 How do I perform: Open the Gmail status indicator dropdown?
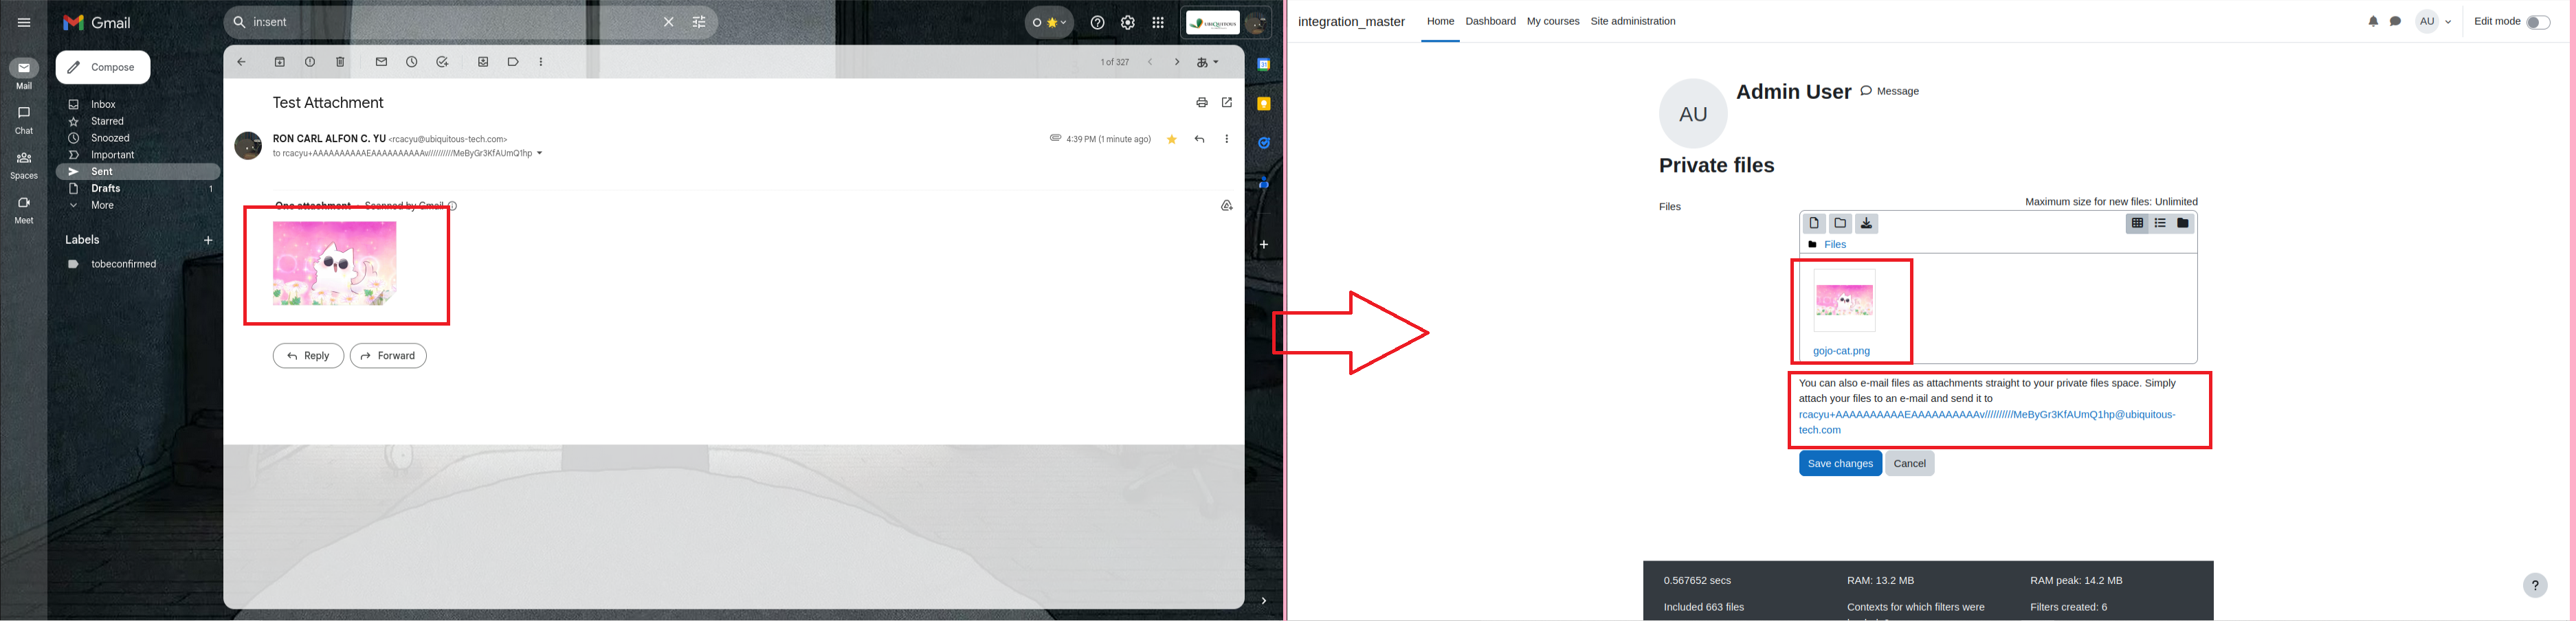coord(1049,22)
